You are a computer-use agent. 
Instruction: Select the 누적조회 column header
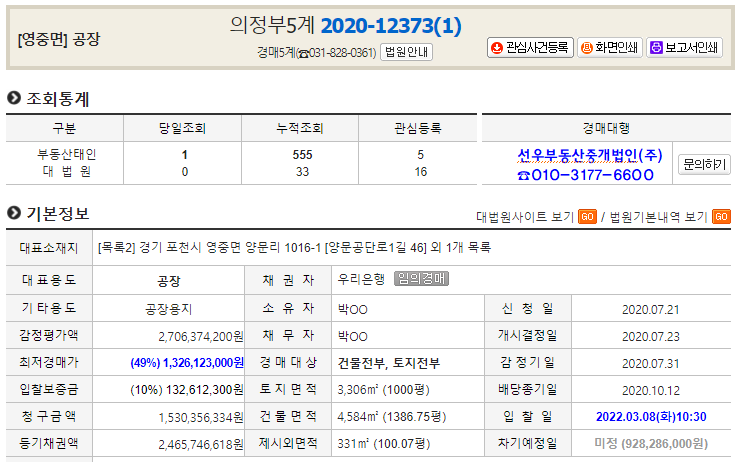(300, 128)
